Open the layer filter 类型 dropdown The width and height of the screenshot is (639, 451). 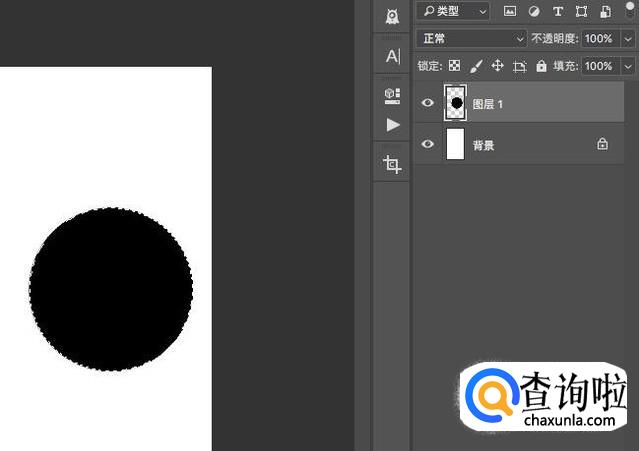(x=454, y=11)
